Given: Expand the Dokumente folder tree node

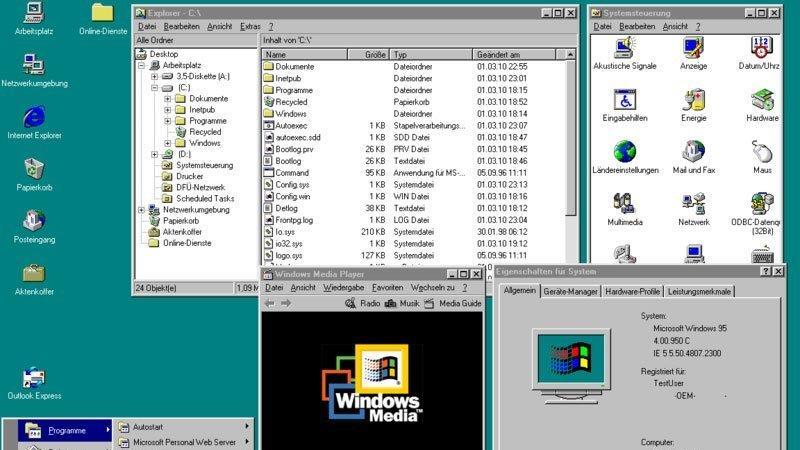Looking at the screenshot, I should click(x=168, y=99).
